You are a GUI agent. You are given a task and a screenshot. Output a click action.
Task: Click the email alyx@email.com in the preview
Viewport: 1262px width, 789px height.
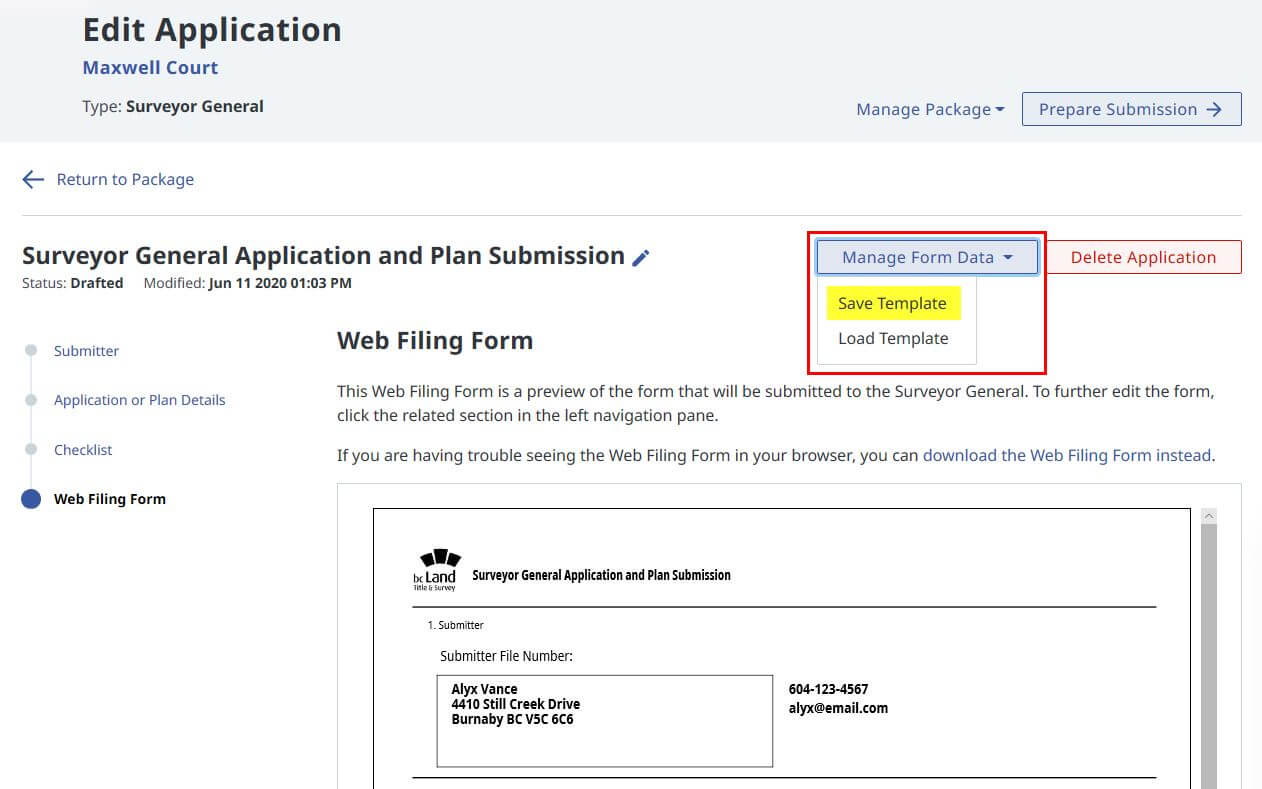(838, 708)
